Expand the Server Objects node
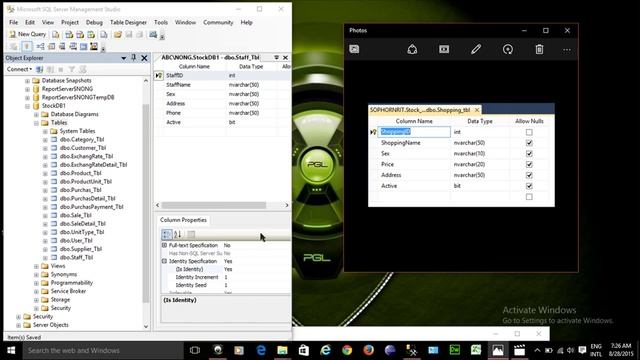The image size is (640, 360). click(x=18, y=325)
